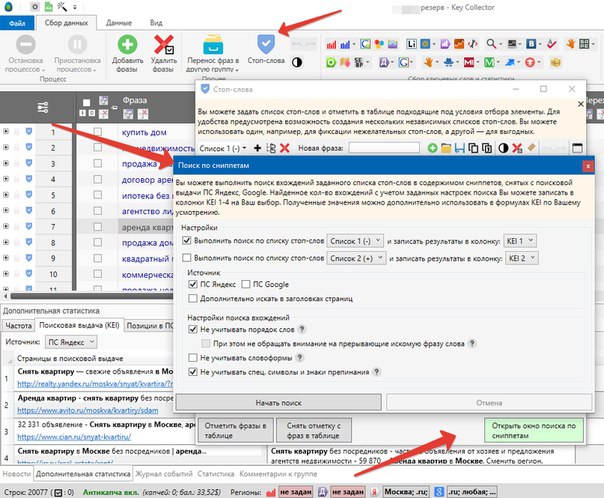Expand row 1 with plus expander
604x498 pixels.
click(x=6, y=131)
